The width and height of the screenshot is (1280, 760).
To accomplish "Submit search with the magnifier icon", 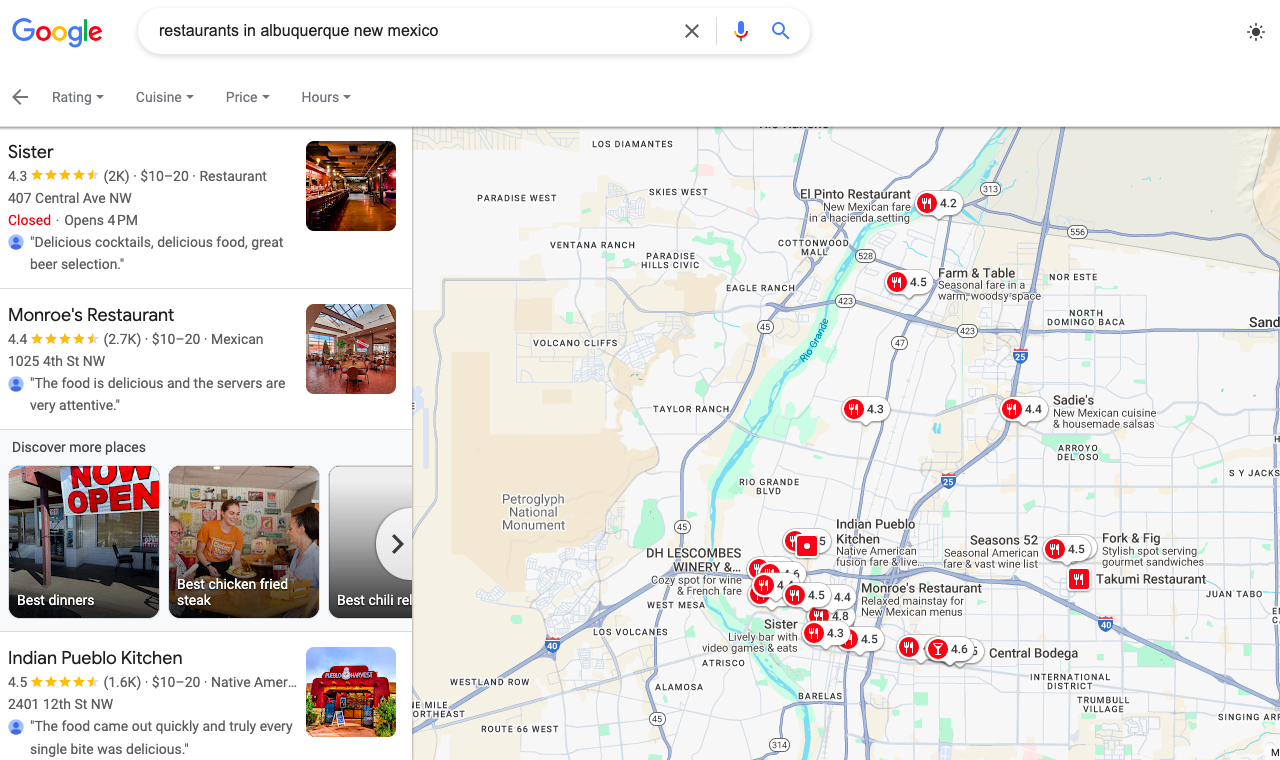I will point(781,31).
